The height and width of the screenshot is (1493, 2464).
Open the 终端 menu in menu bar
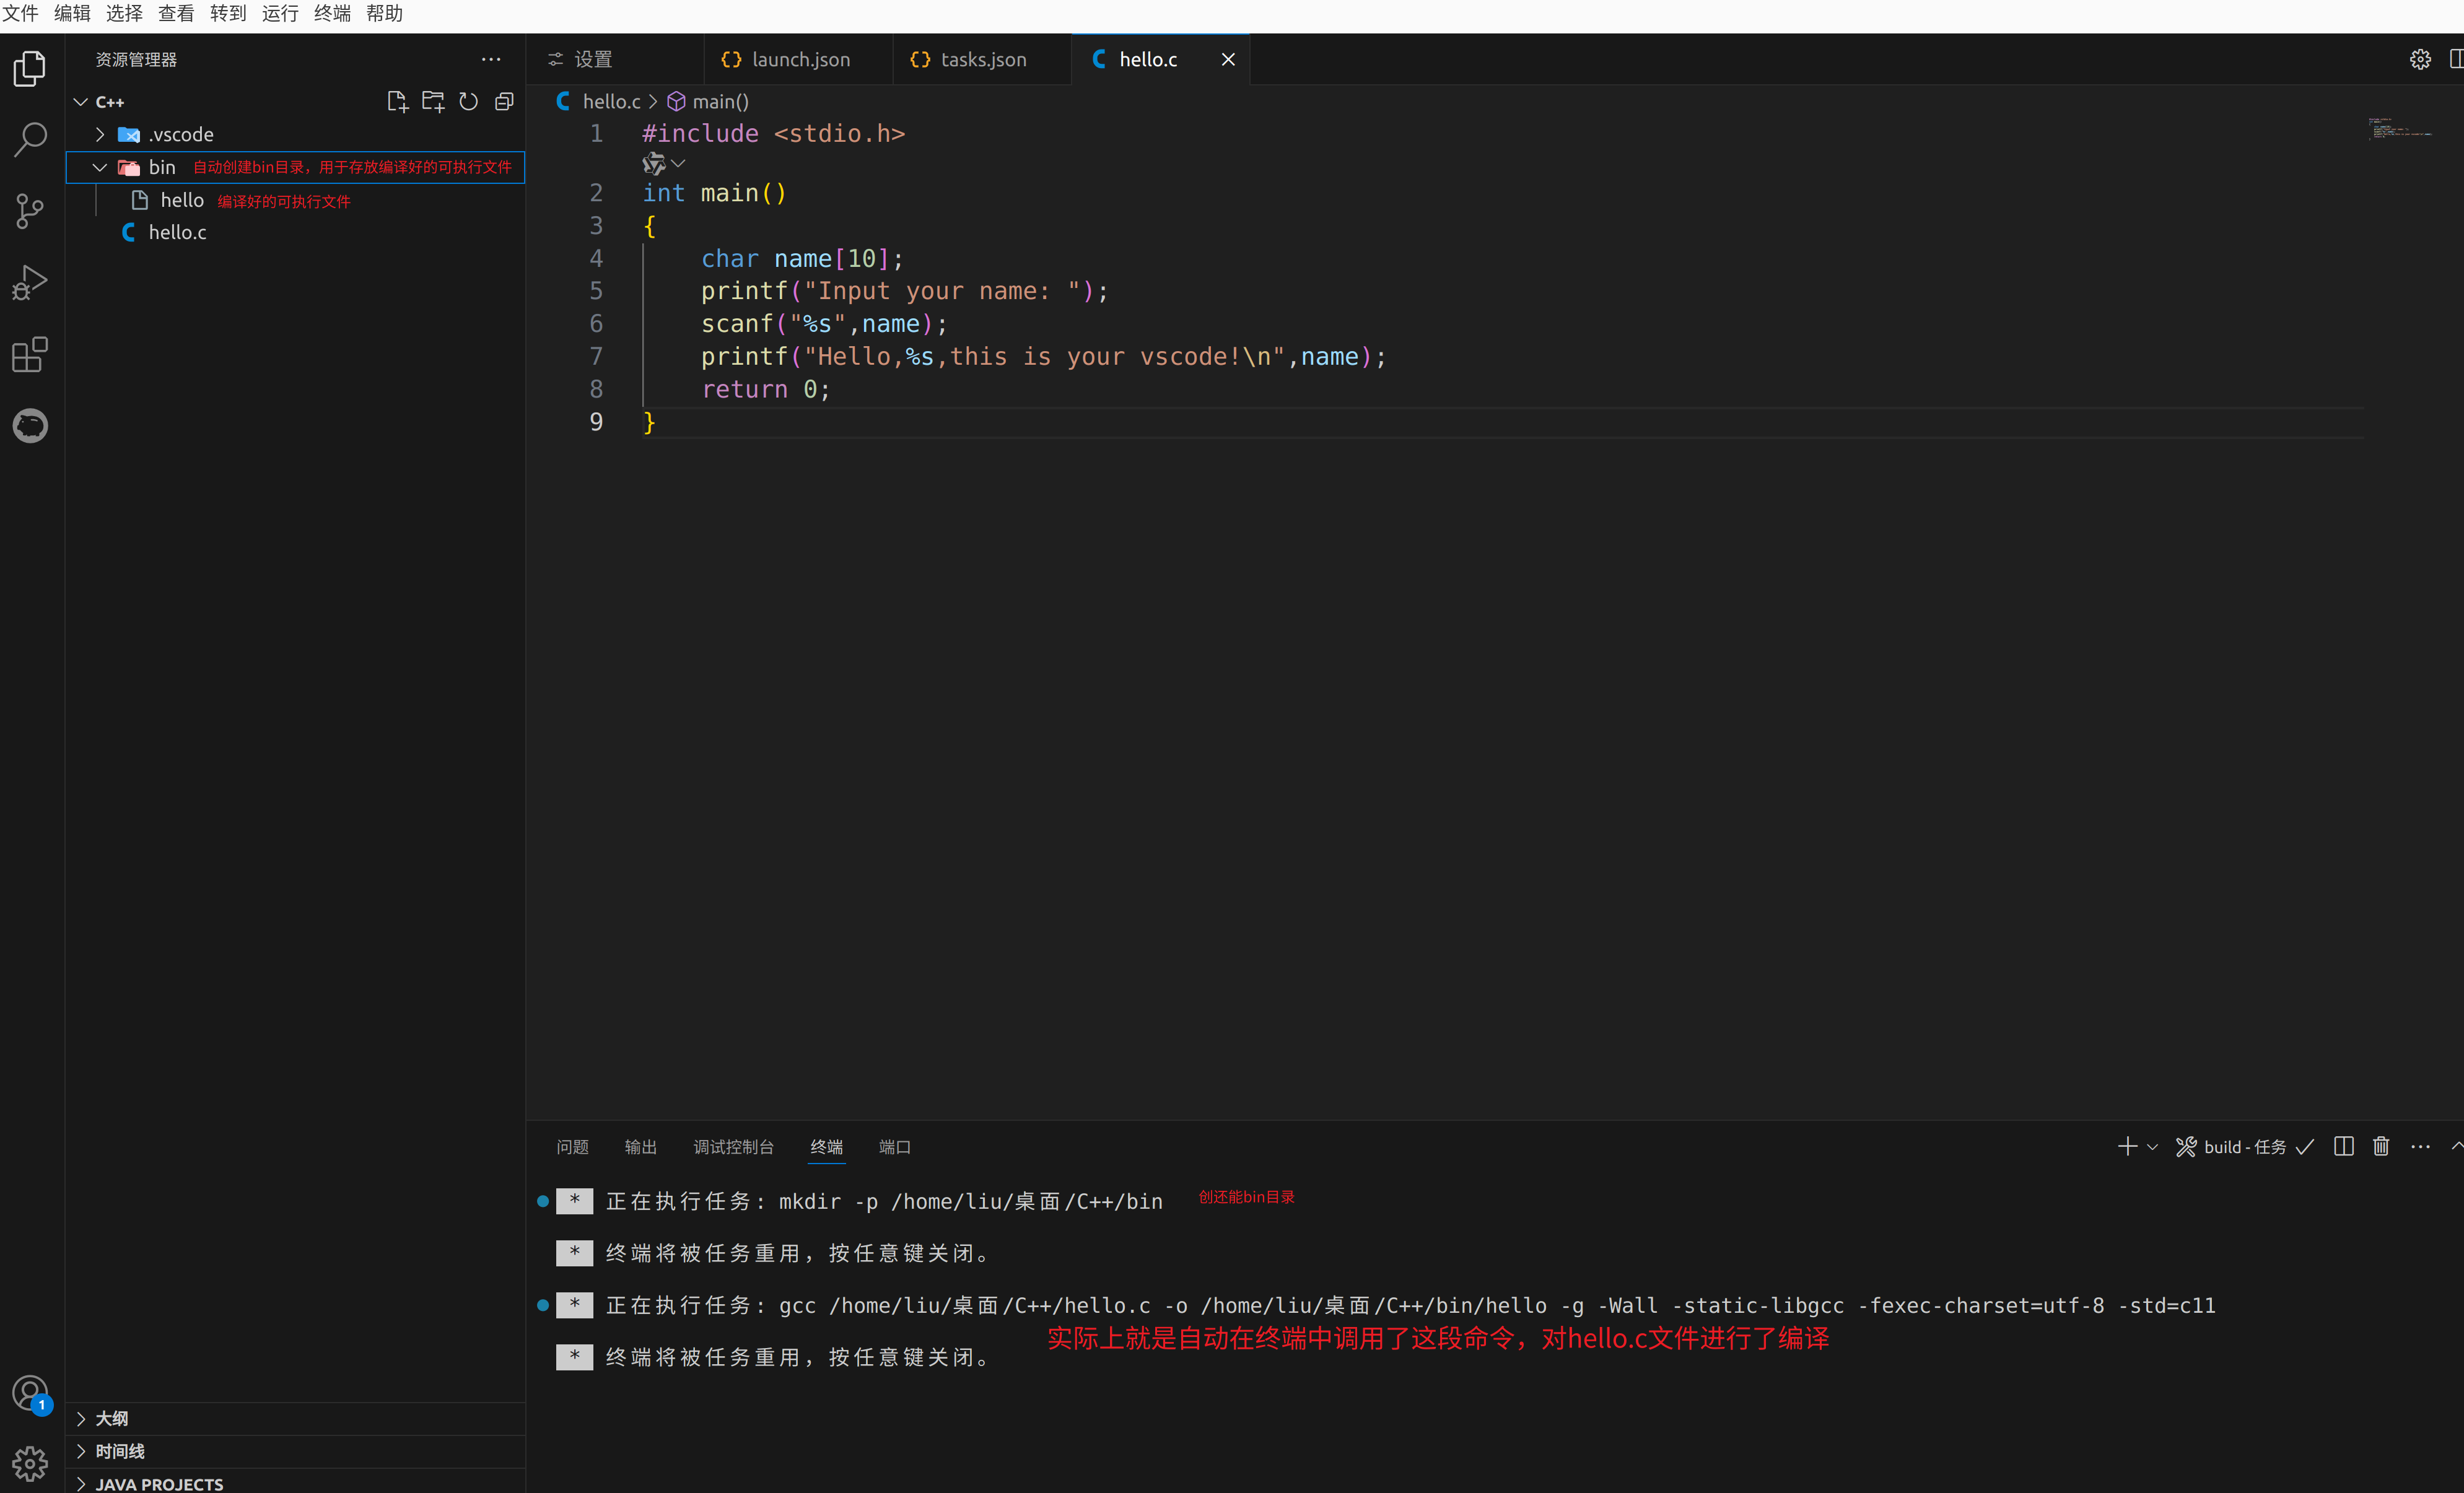tap(332, 14)
